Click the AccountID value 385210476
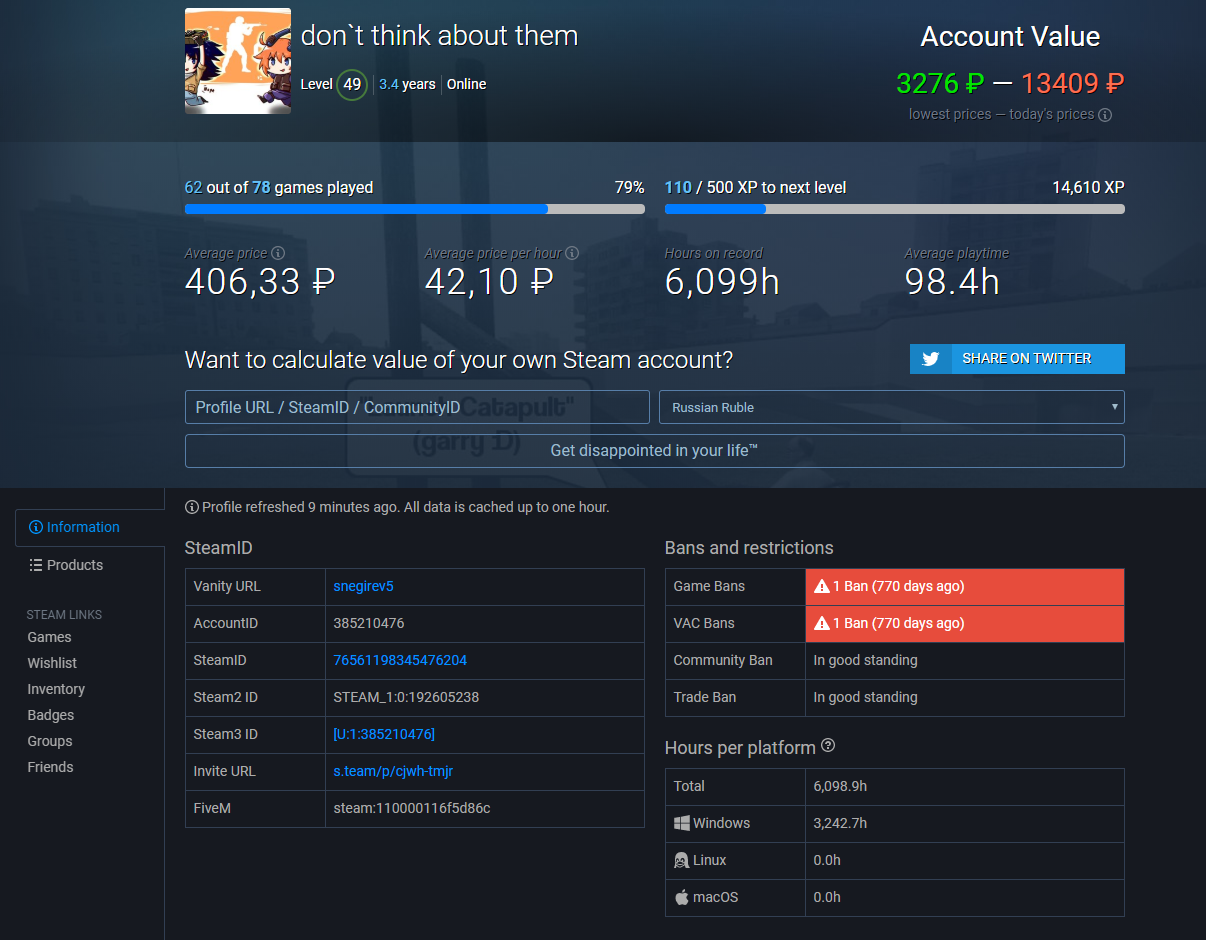The height and width of the screenshot is (940, 1206). pos(369,623)
